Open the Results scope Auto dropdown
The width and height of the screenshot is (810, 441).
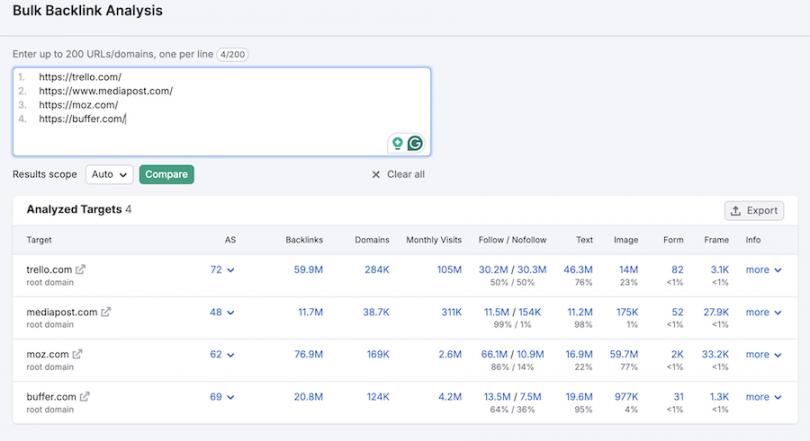(109, 175)
